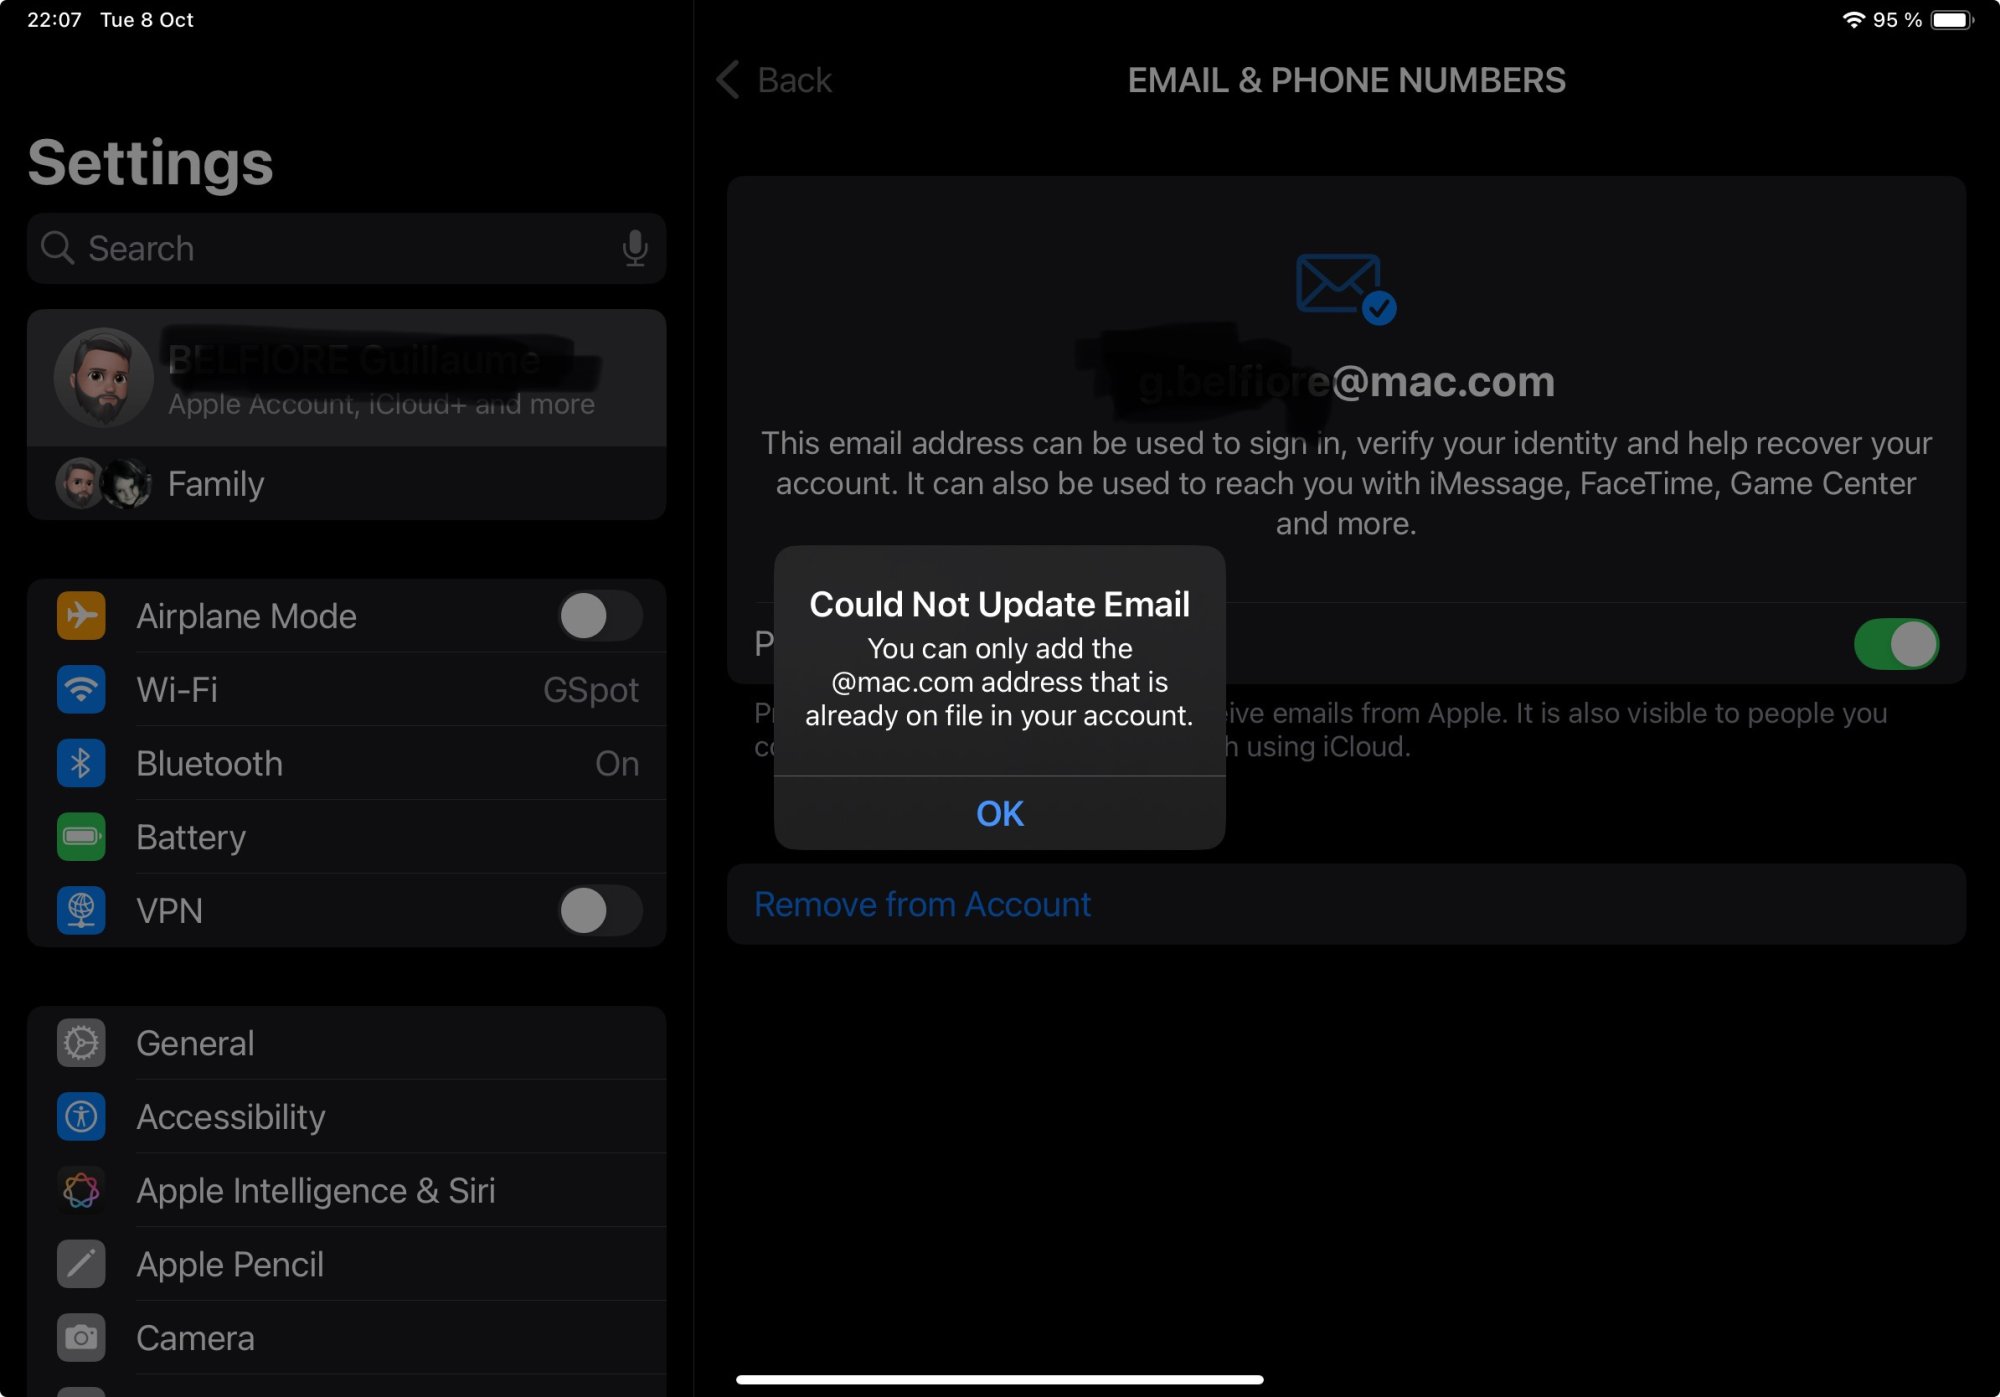Tap the General gear icon
The image size is (2000, 1397).
[x=81, y=1043]
